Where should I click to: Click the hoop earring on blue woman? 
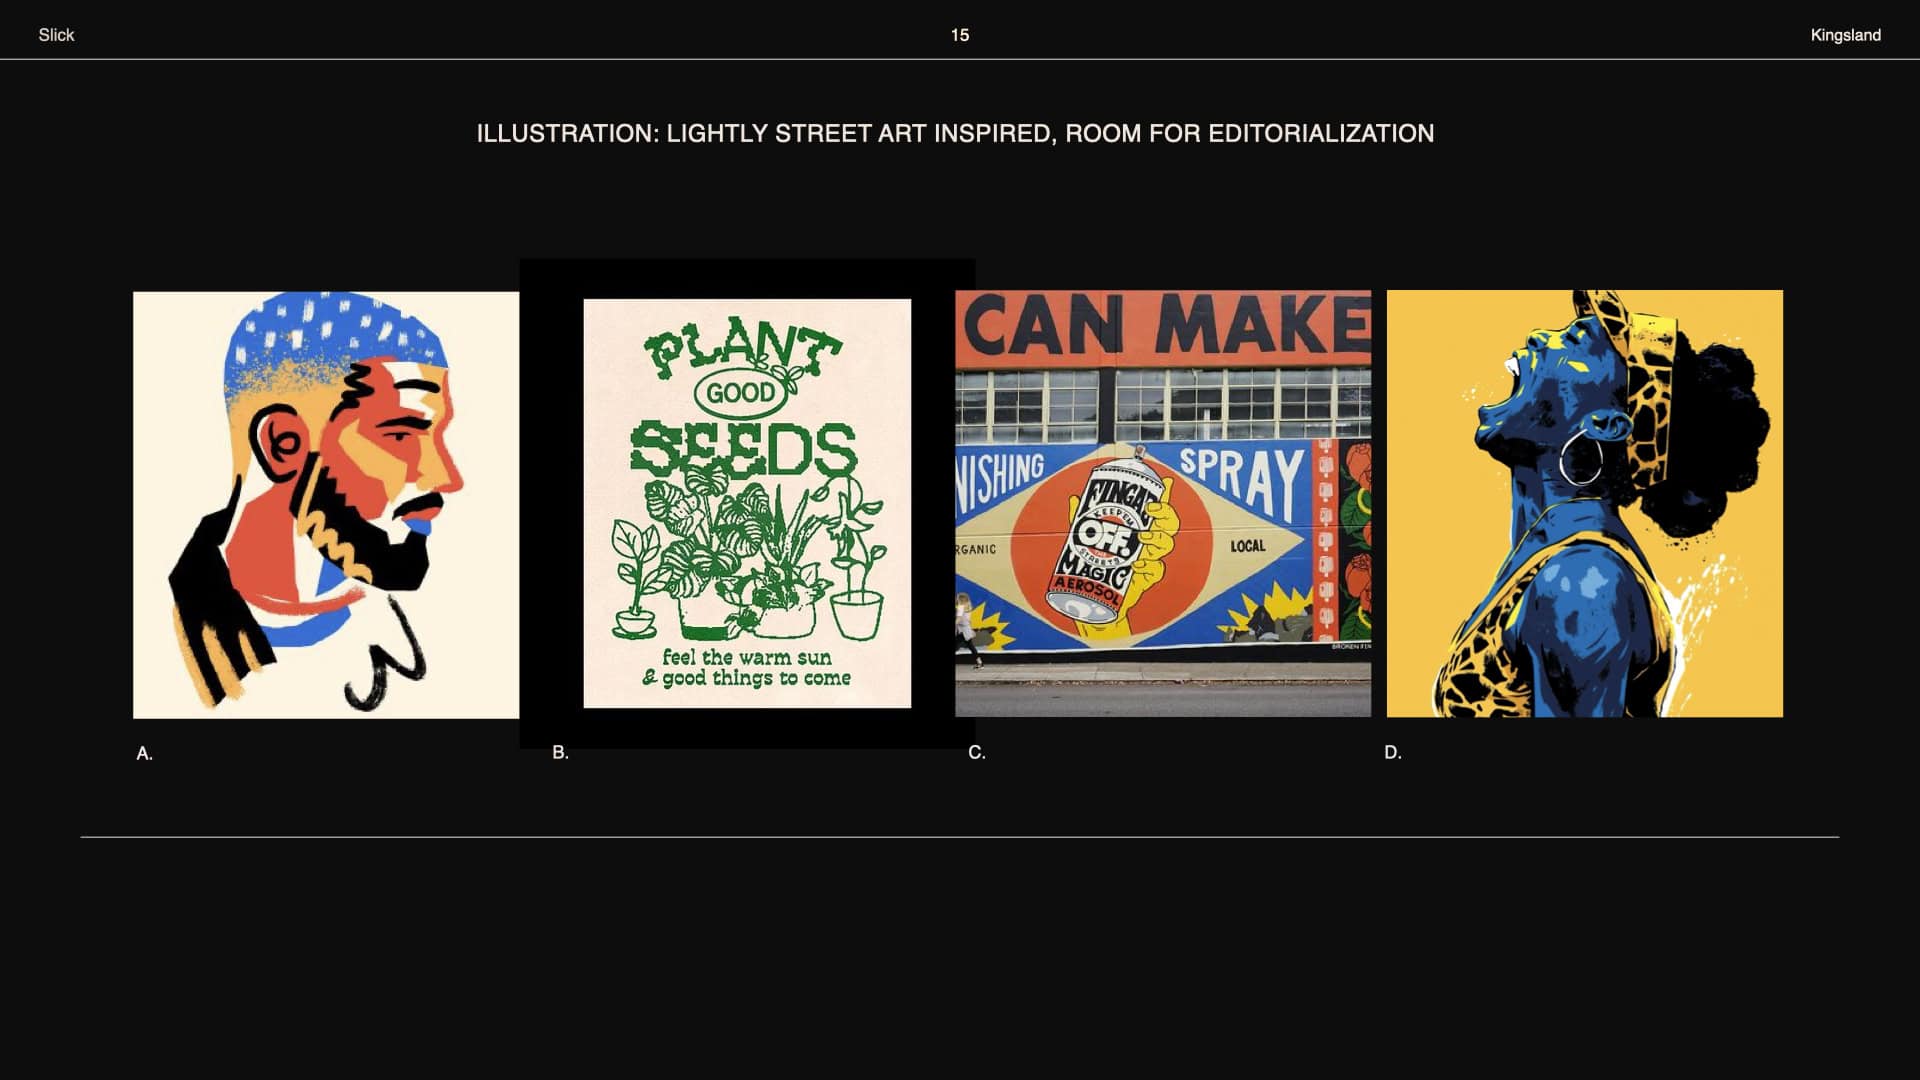coord(1581,458)
